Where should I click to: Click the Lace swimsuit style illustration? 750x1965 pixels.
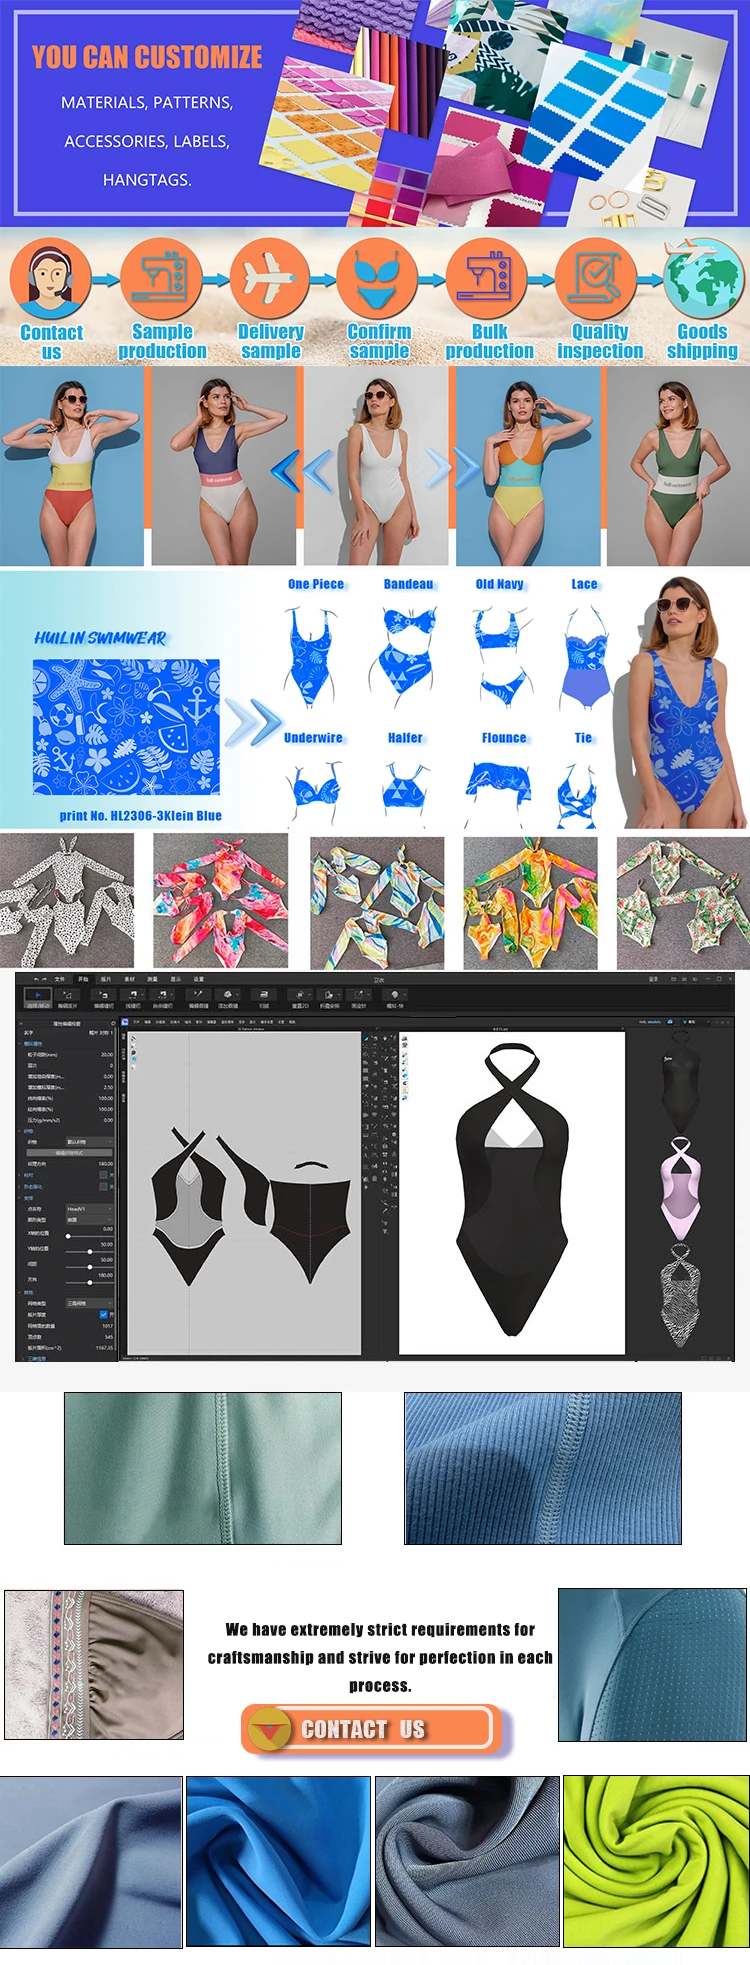585,658
